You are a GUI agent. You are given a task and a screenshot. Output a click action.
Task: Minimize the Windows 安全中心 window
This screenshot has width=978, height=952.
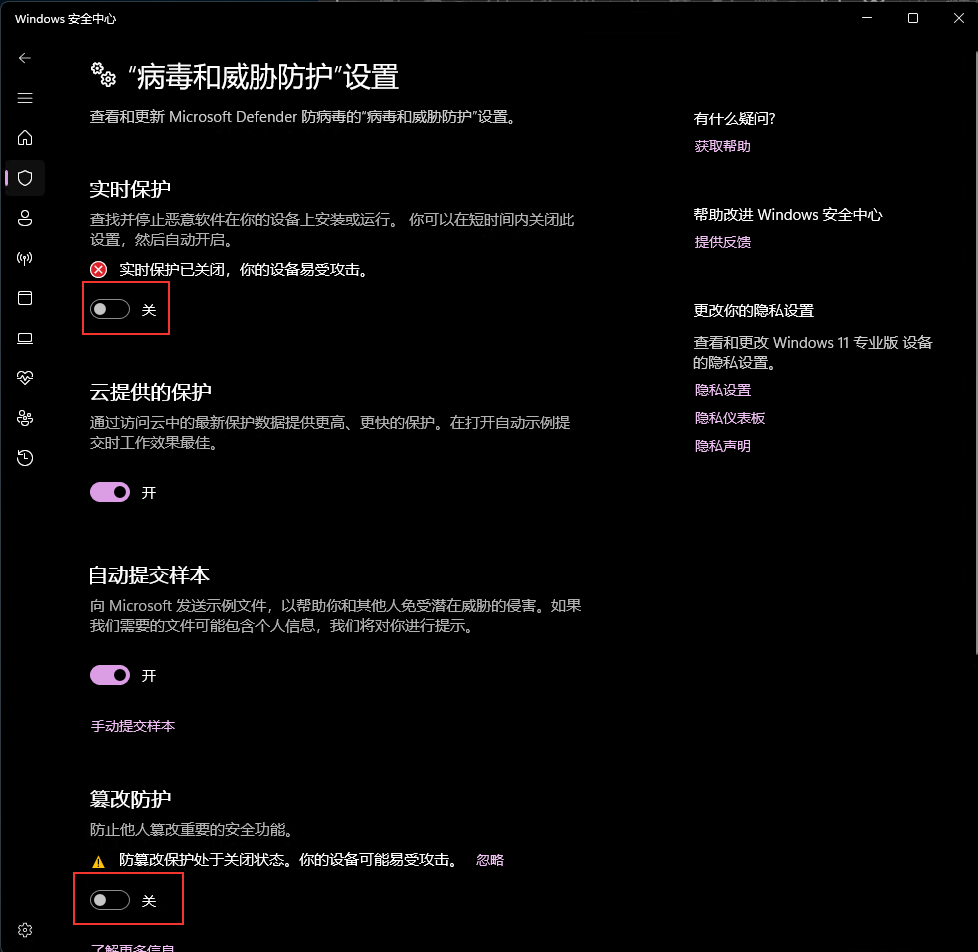coord(867,18)
